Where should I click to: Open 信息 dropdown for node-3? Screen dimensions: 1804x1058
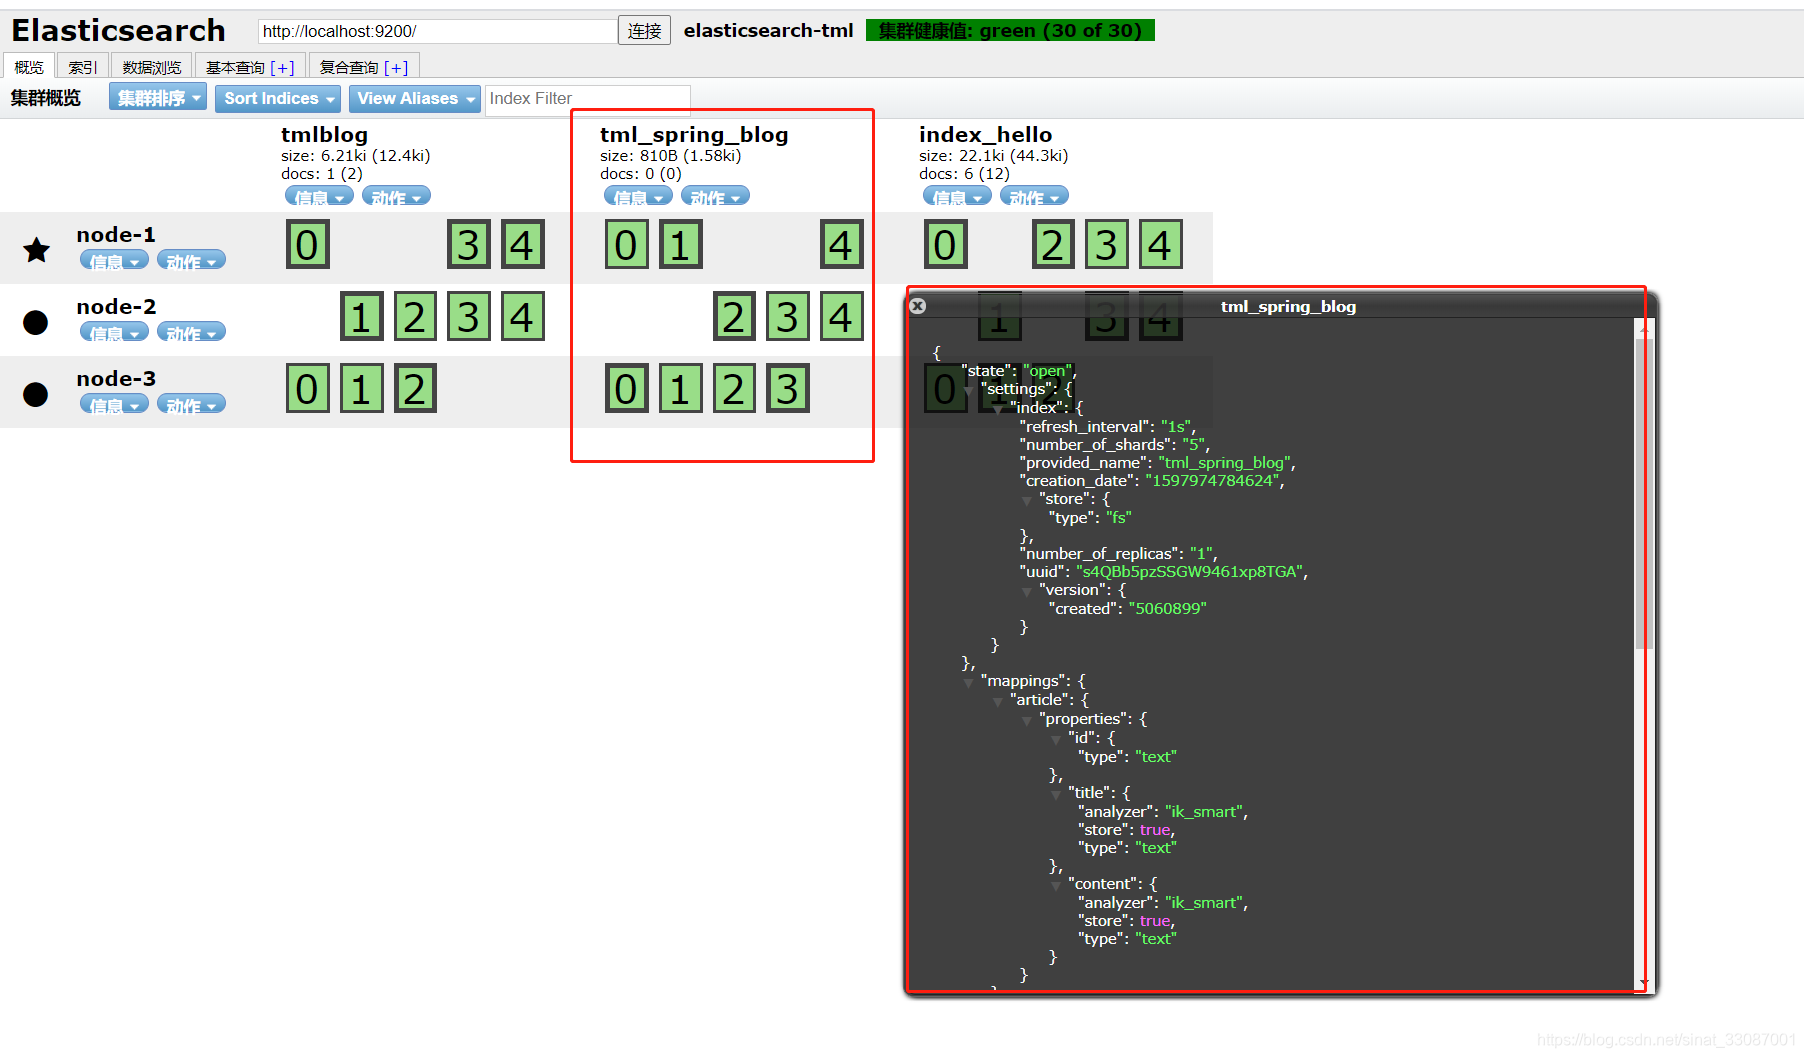(x=114, y=405)
